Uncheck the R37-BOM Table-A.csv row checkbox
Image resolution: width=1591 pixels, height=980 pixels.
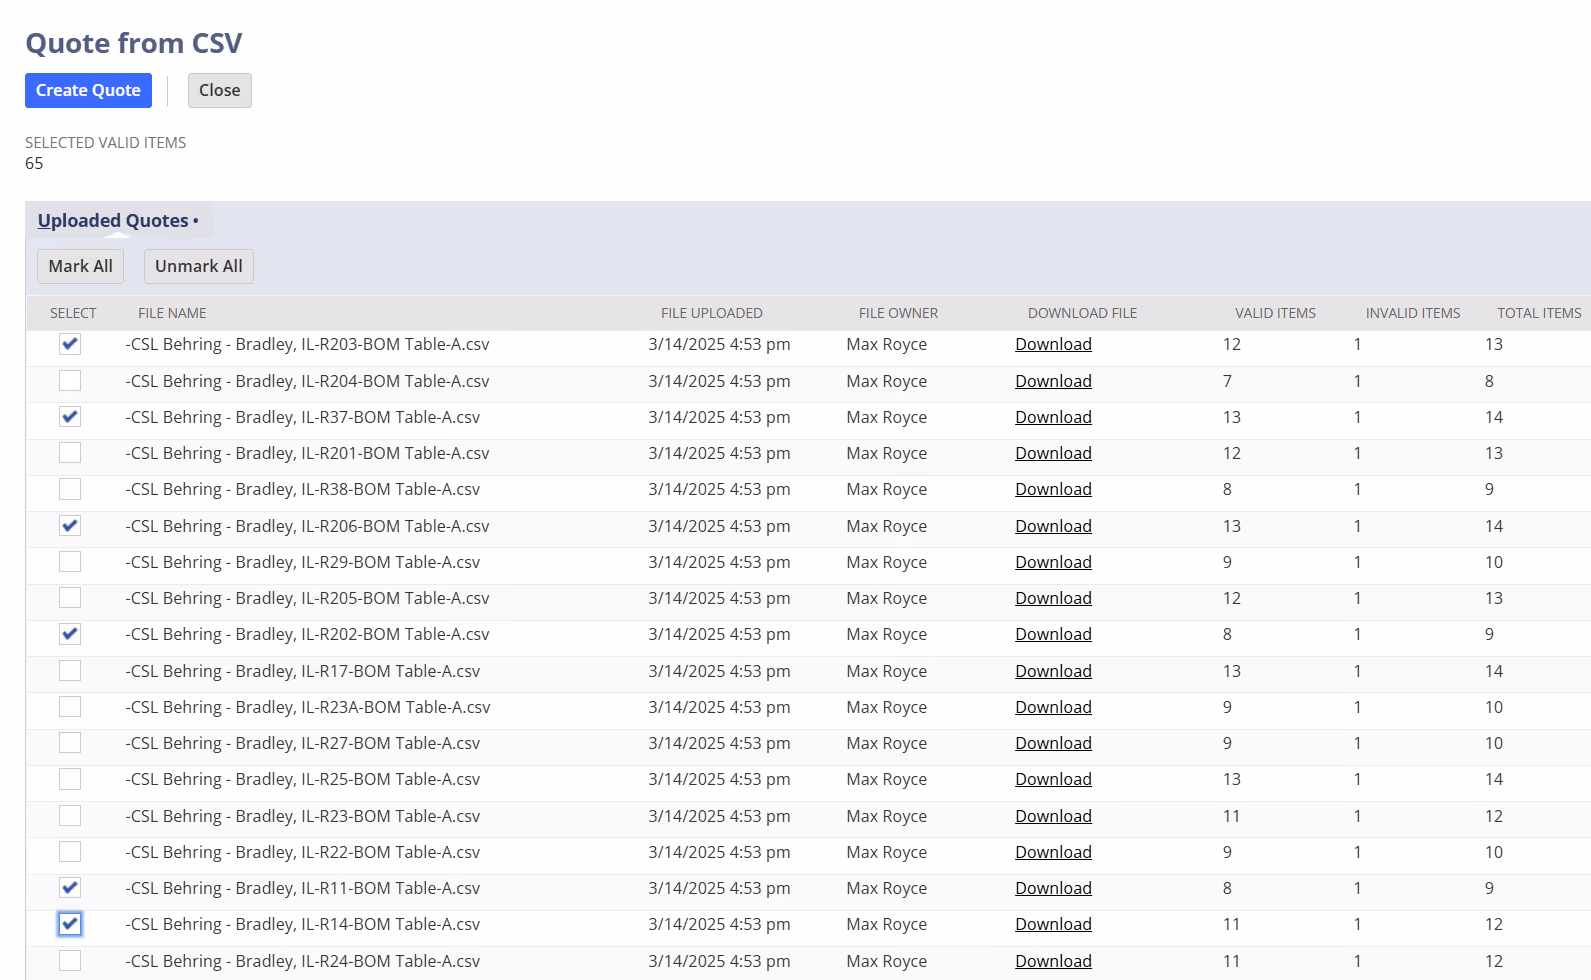[70, 417]
